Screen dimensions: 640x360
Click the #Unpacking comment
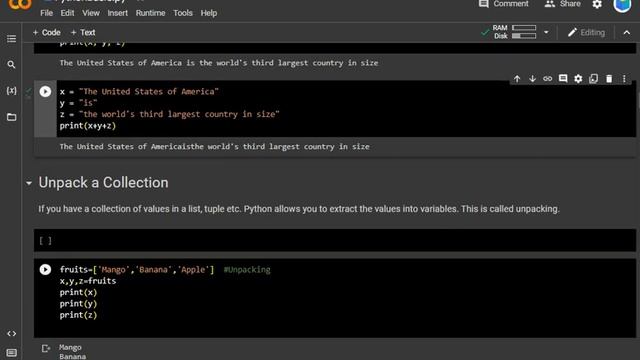247,269
